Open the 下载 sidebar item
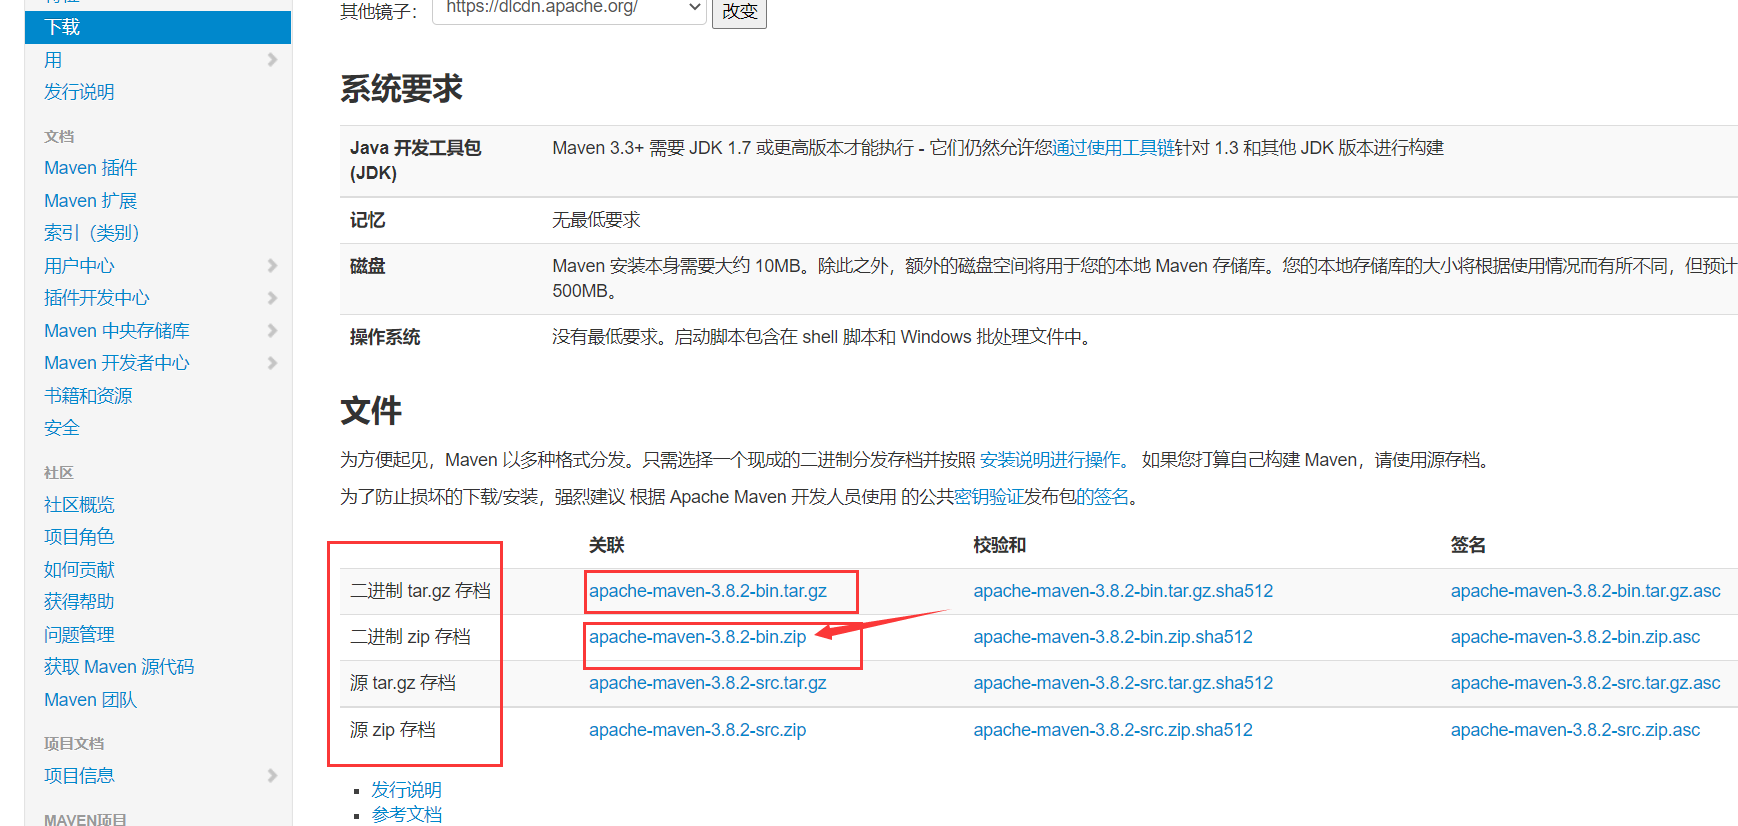 coord(158,27)
